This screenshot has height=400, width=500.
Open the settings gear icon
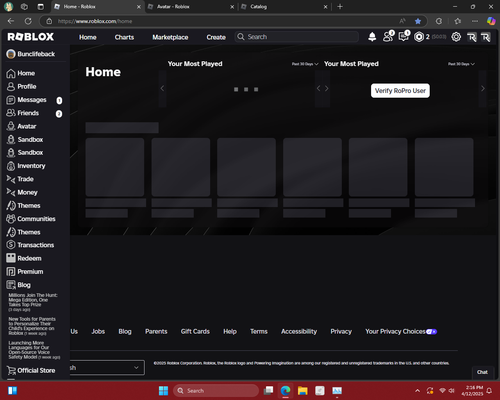click(456, 37)
